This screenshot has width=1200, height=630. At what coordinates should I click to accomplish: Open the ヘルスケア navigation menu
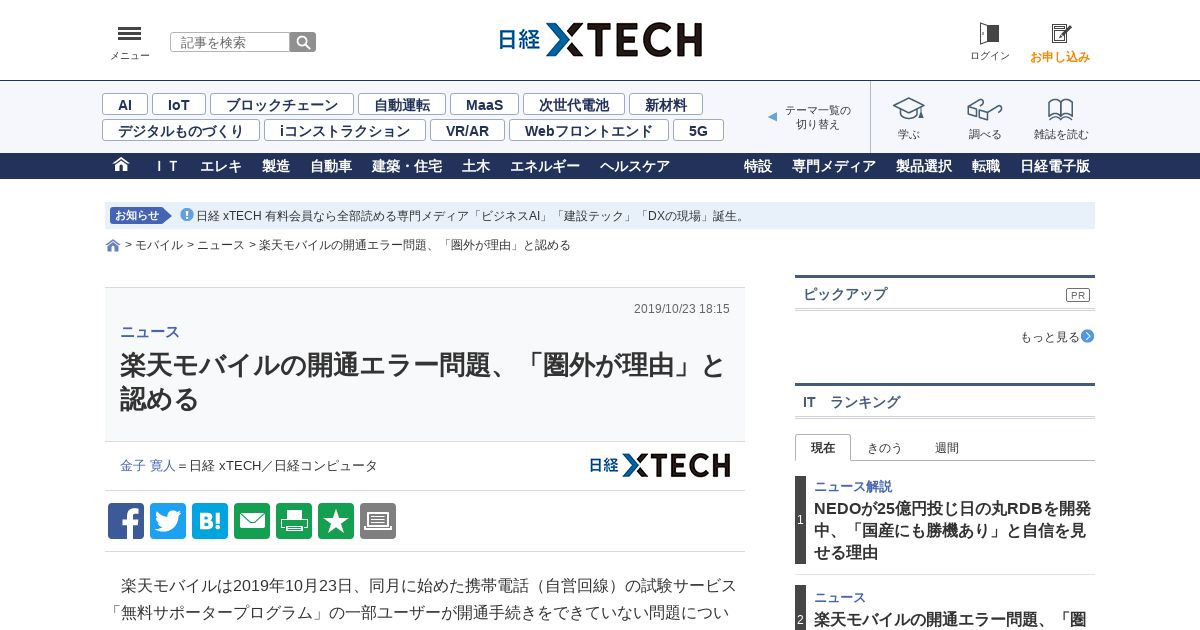coord(635,166)
